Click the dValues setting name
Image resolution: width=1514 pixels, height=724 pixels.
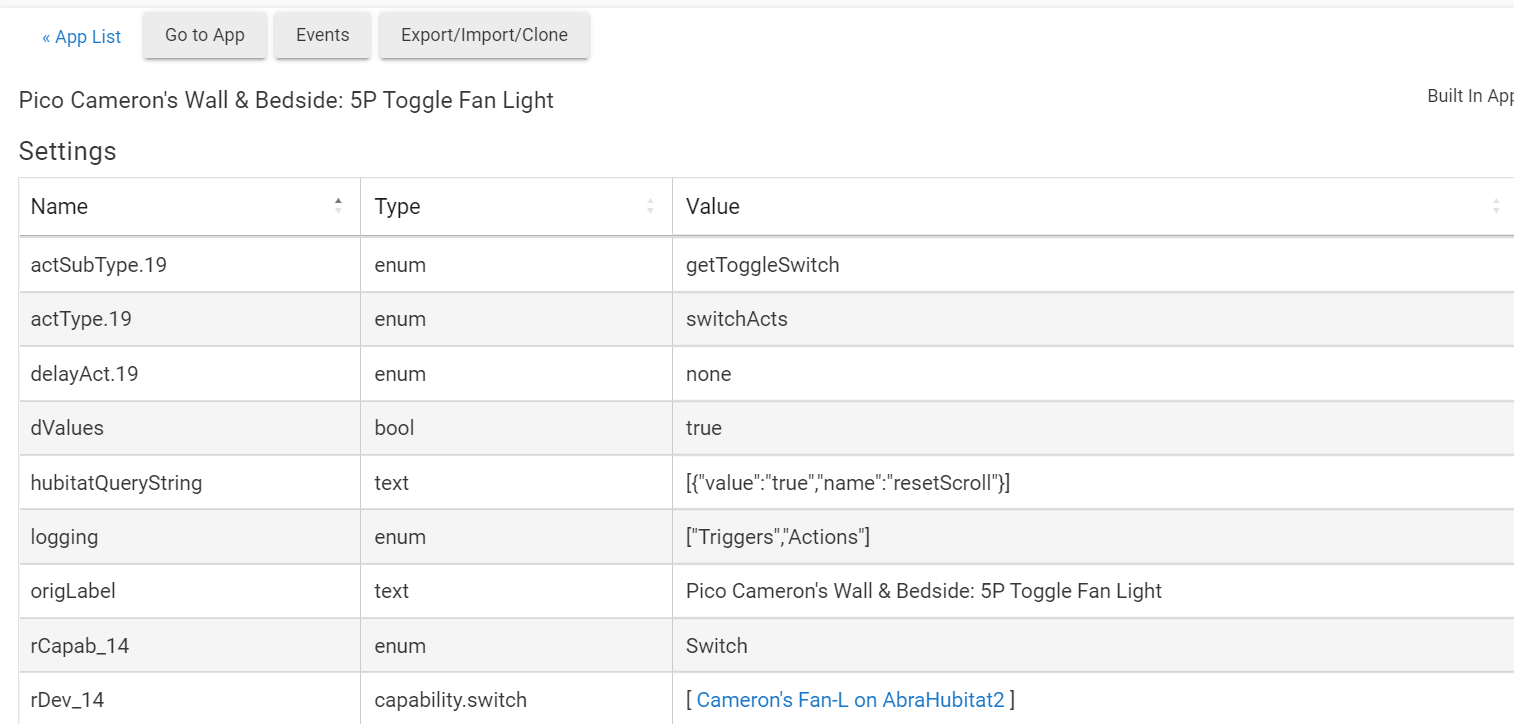click(x=67, y=428)
